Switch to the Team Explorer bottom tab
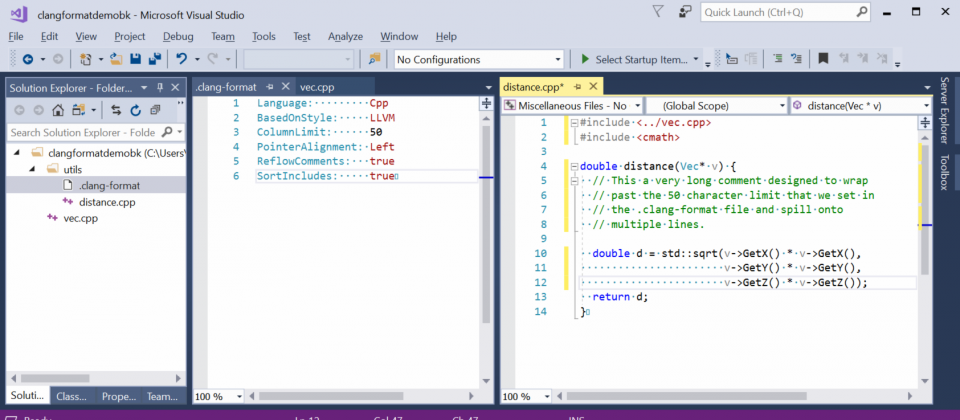The width and height of the screenshot is (960, 420). [162, 396]
